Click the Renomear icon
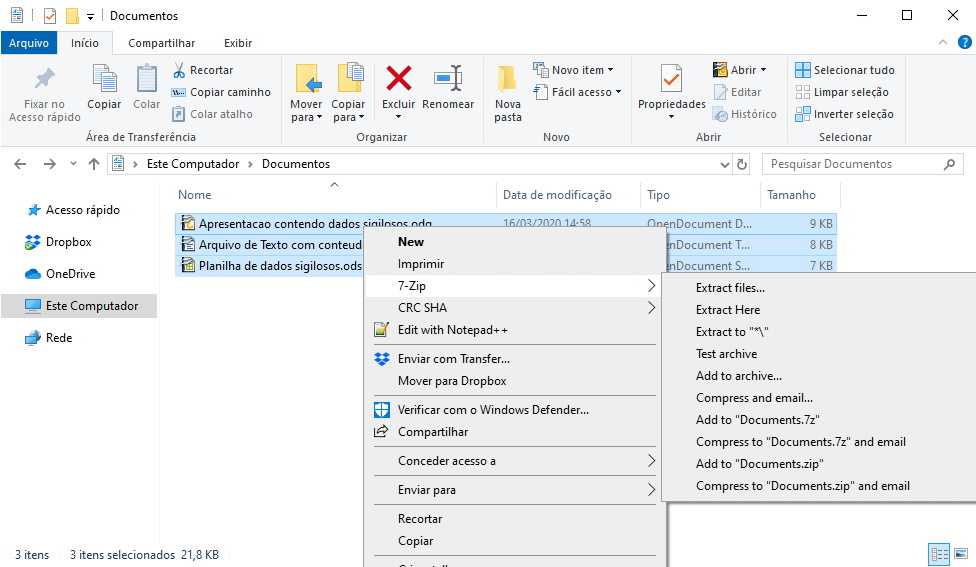 point(448,78)
